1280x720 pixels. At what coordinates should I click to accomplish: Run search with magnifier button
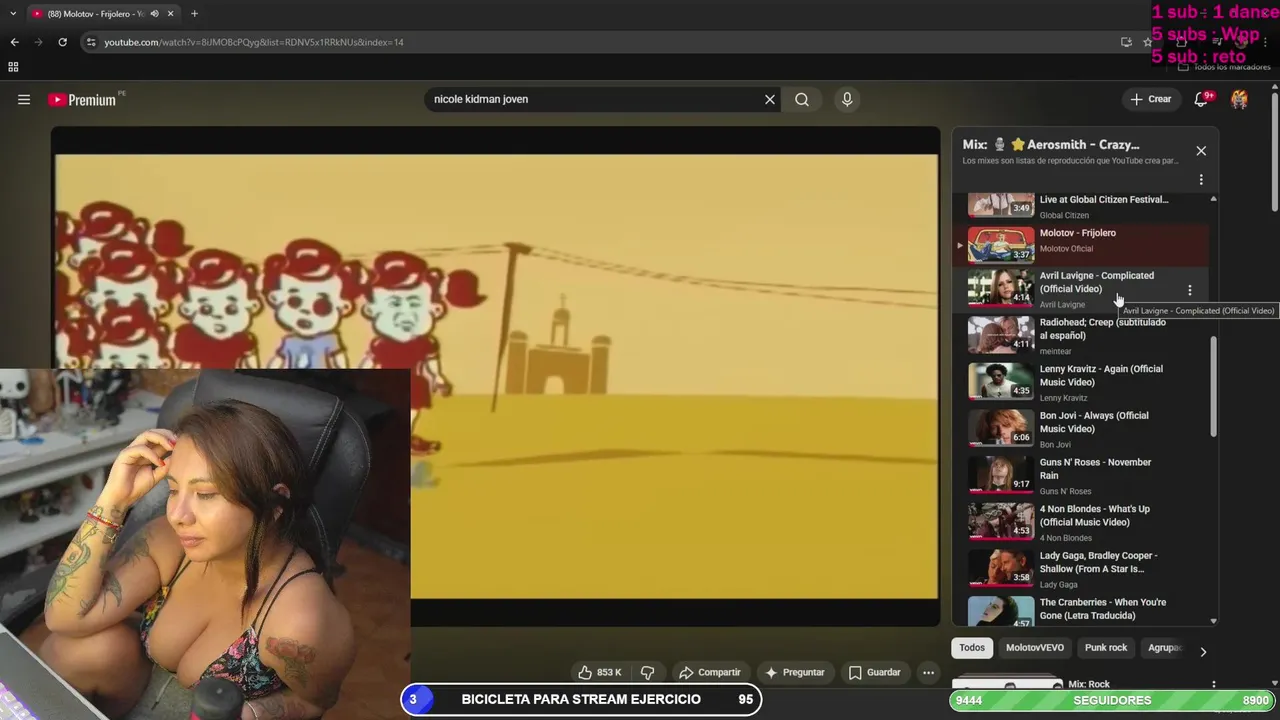point(802,99)
